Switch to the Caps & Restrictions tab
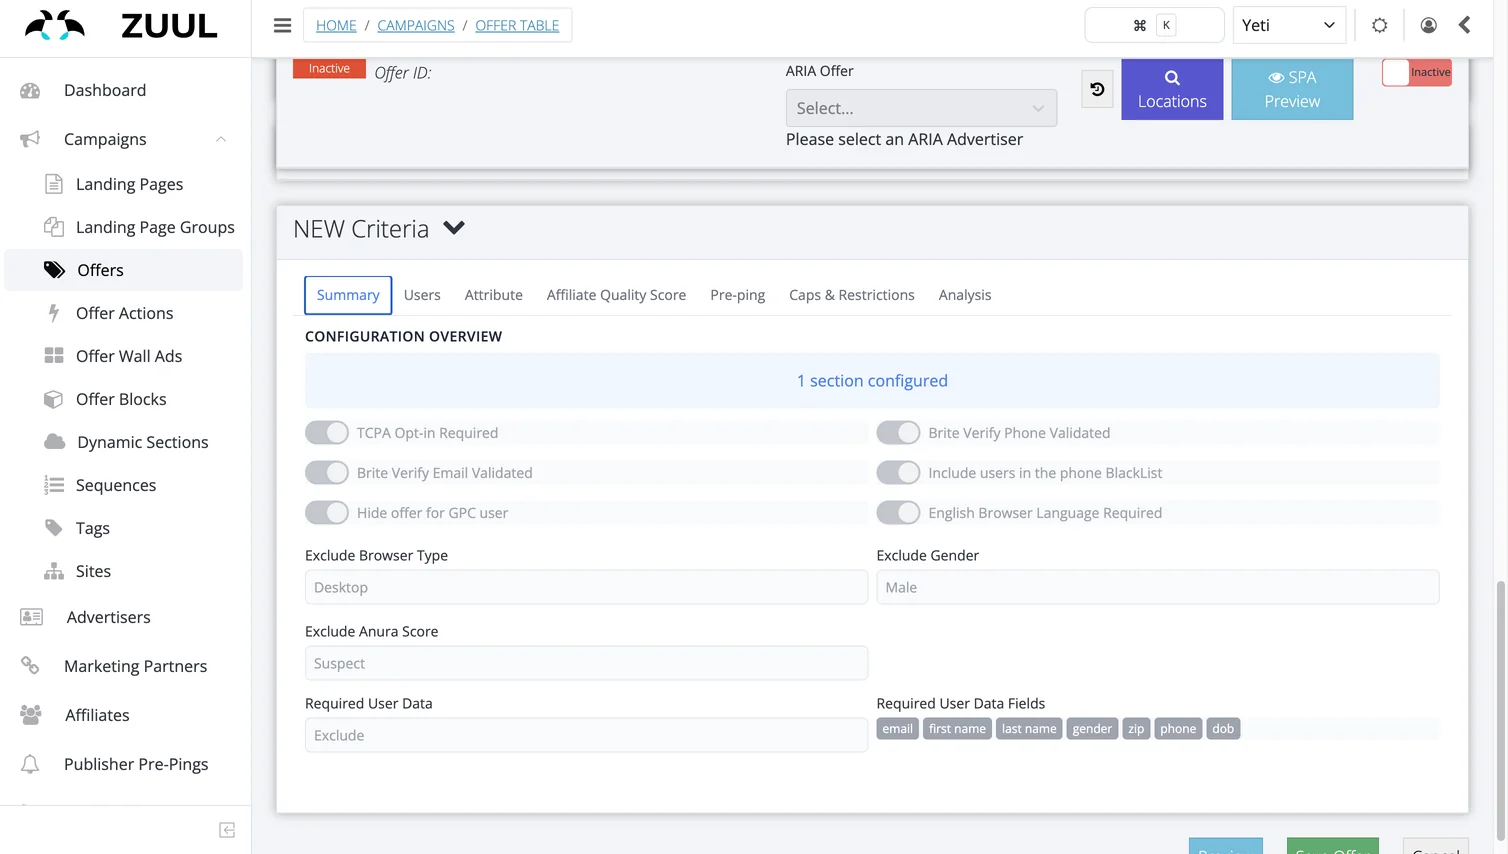This screenshot has height=854, width=1508. [852, 295]
